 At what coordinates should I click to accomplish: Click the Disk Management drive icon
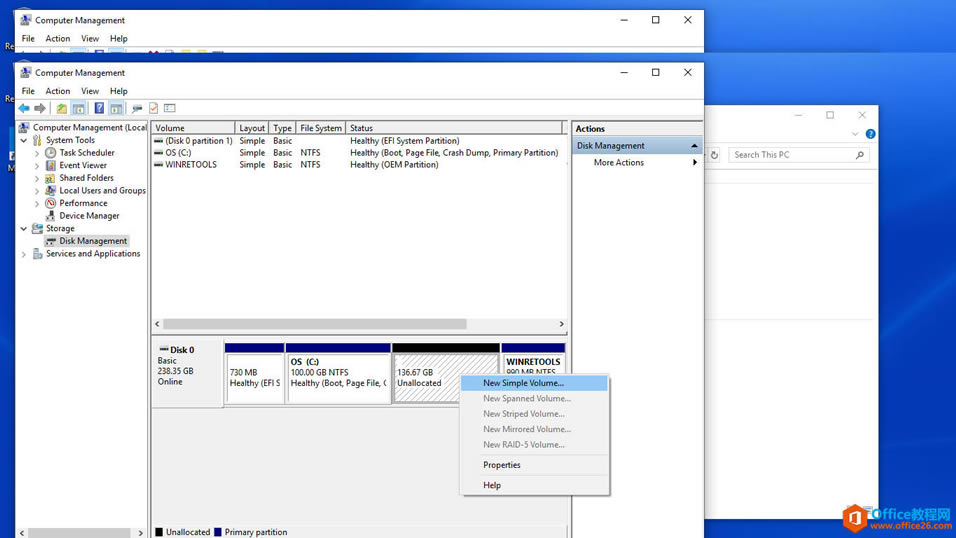51,241
